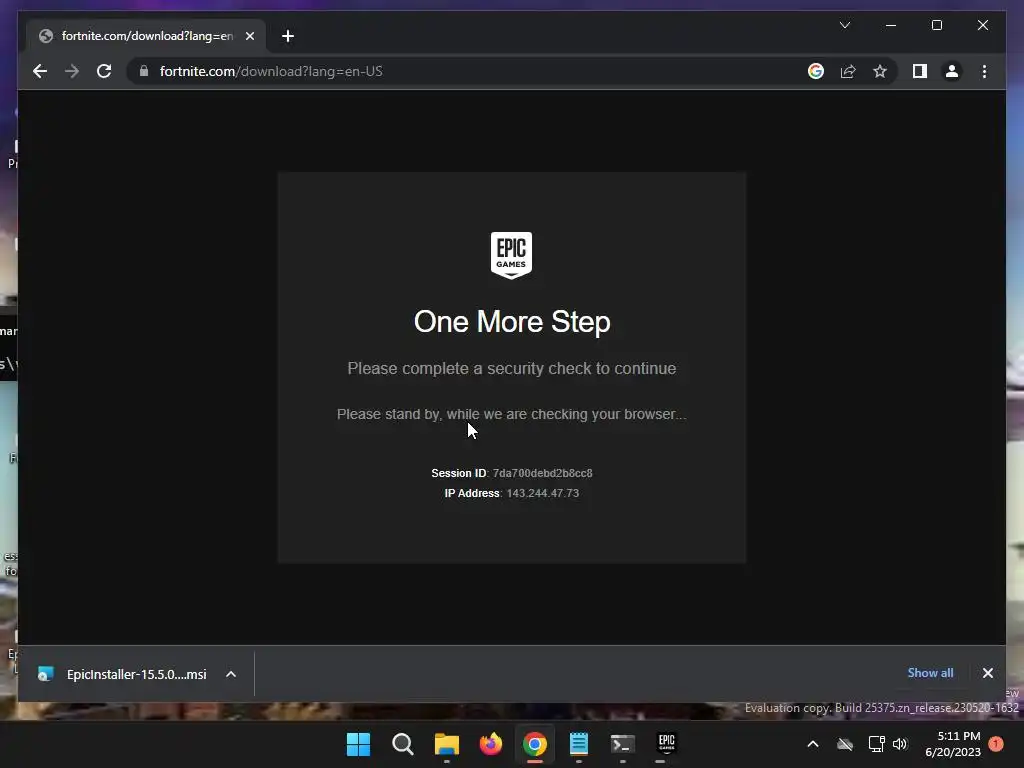
Task: Launch Firefox from taskbar
Action: [x=490, y=744]
